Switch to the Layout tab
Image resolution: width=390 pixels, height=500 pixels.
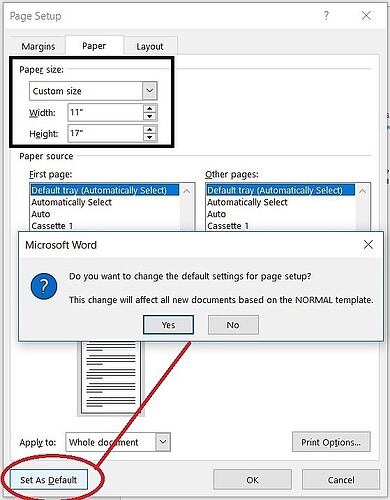tap(150, 46)
